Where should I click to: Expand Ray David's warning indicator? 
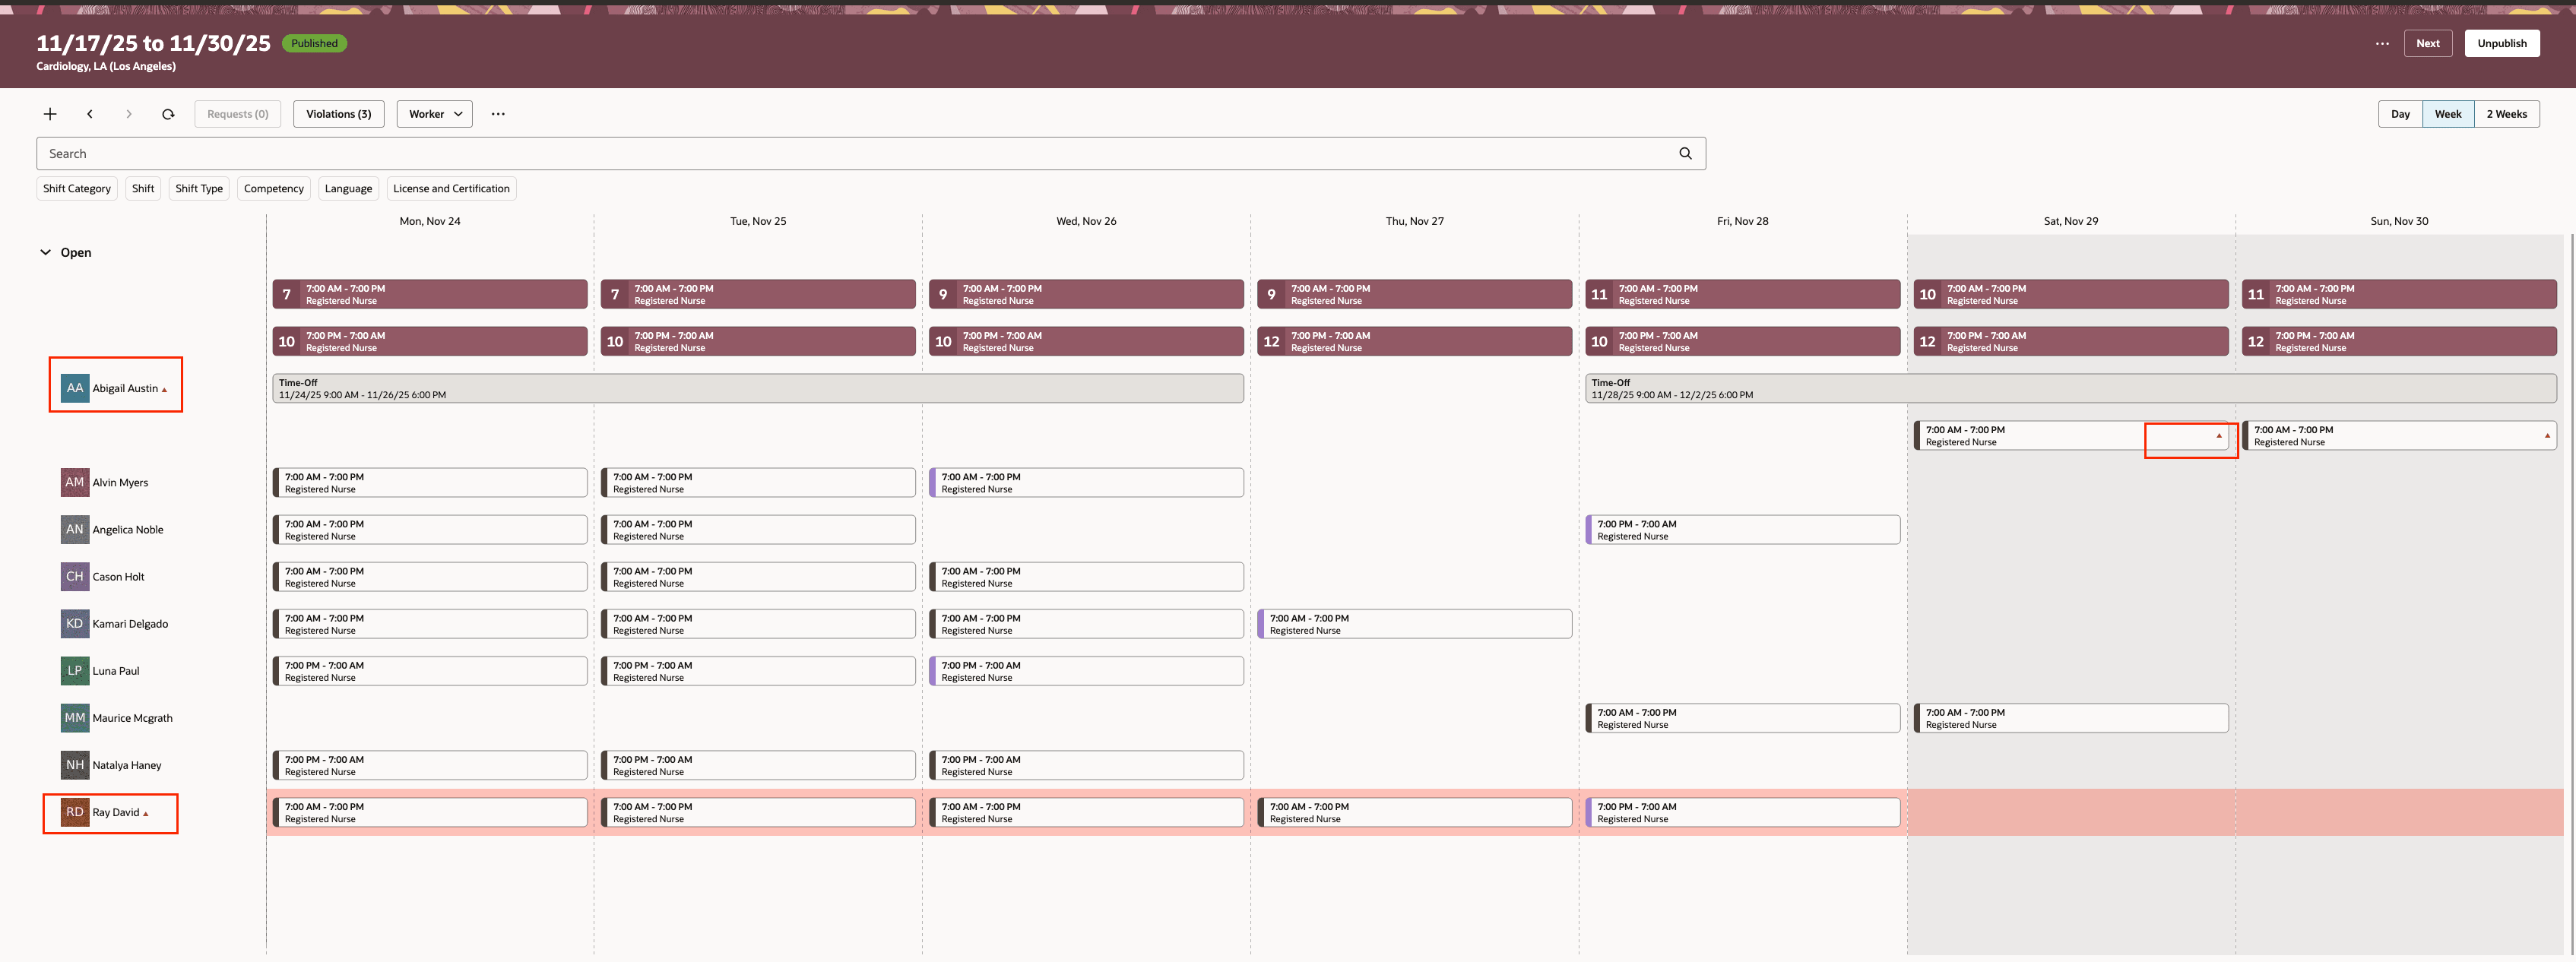(145, 813)
